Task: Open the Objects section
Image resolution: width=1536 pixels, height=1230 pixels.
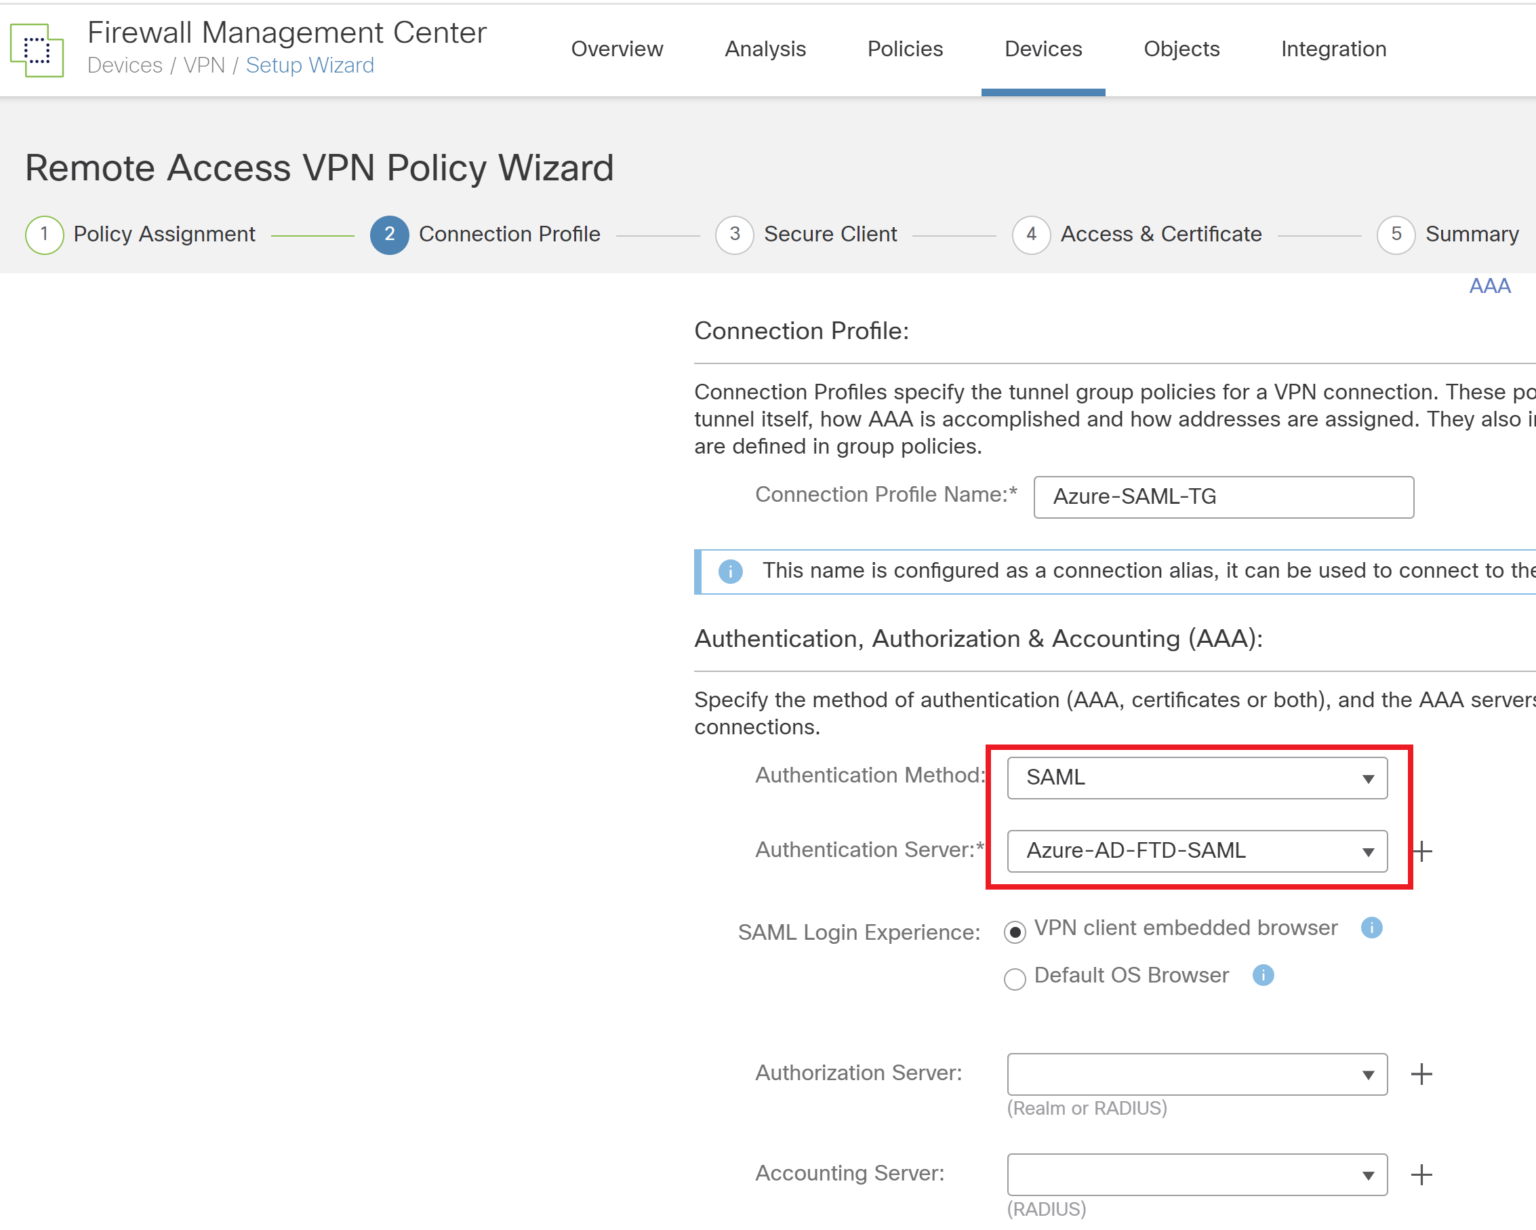Action: coord(1181,48)
